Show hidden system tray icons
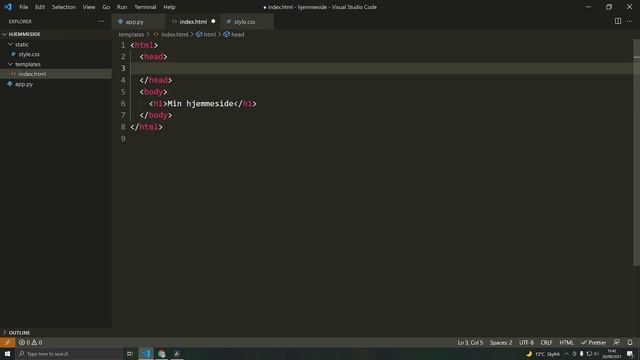 (x=567, y=354)
